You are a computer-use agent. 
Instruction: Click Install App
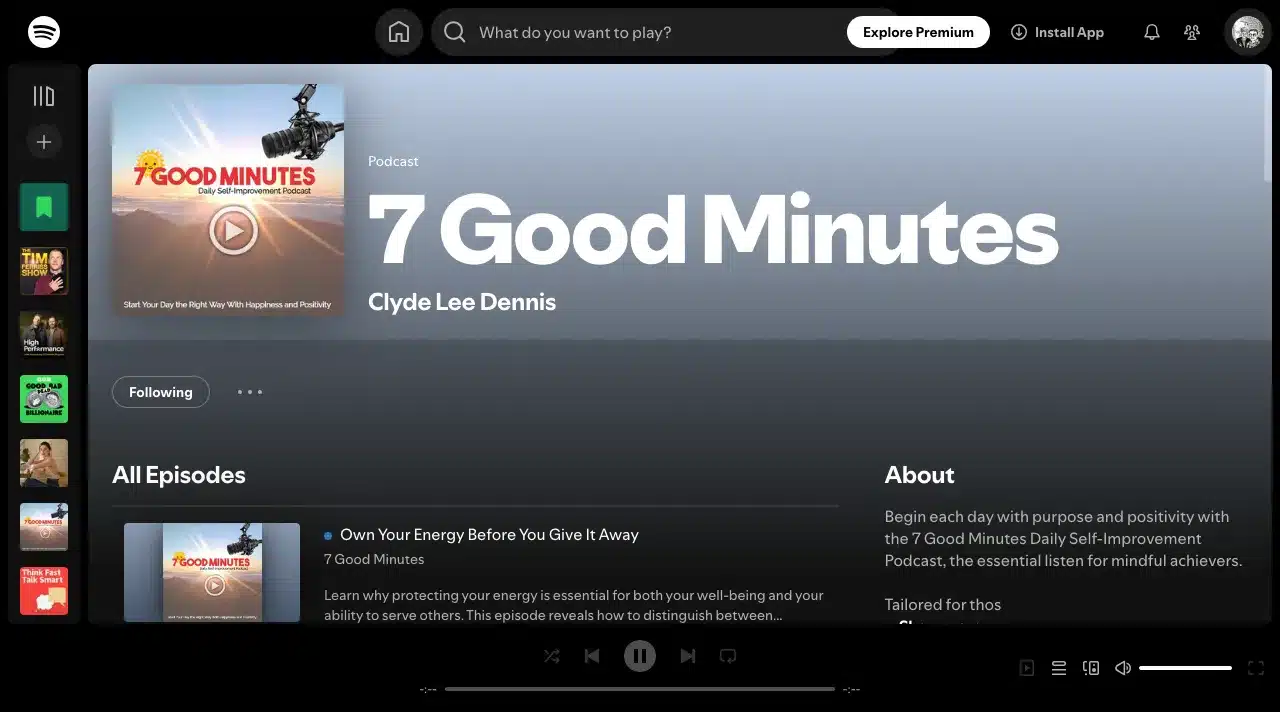click(1057, 31)
